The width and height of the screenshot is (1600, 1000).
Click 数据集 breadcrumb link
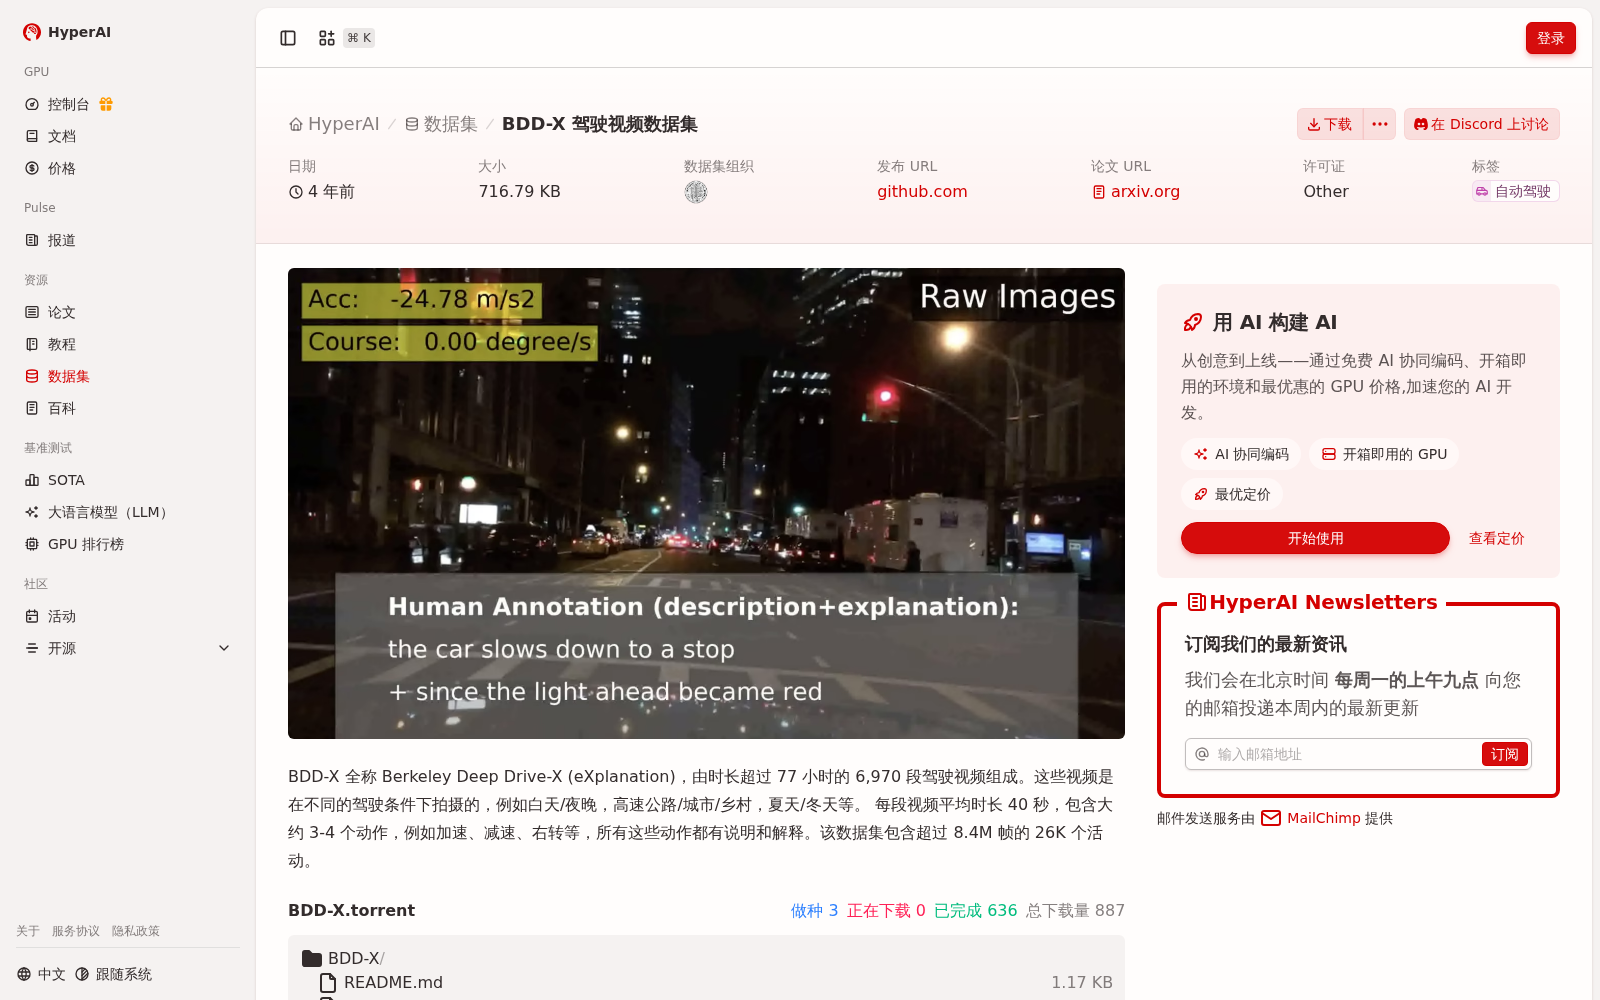441,124
